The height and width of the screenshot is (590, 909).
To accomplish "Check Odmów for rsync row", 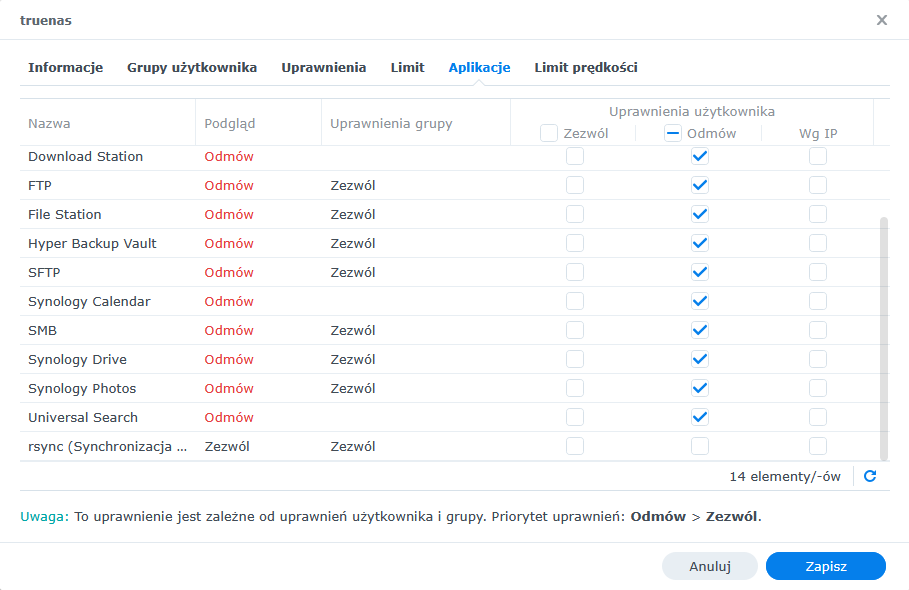I will coord(700,446).
